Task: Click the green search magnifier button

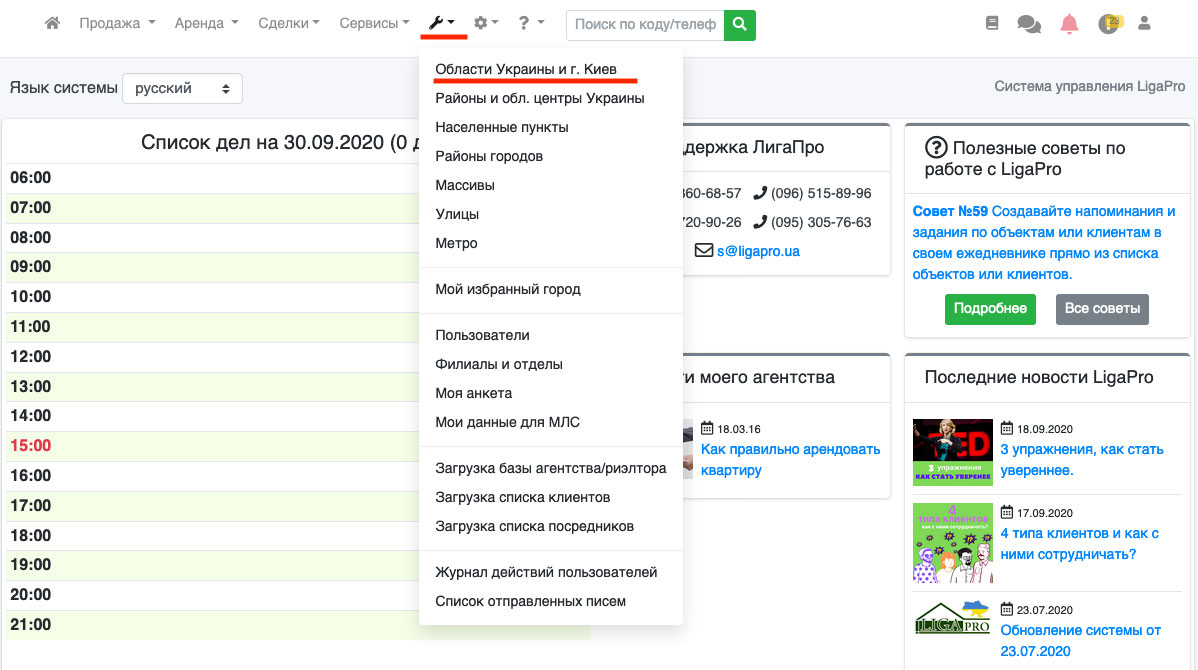Action: [740, 24]
